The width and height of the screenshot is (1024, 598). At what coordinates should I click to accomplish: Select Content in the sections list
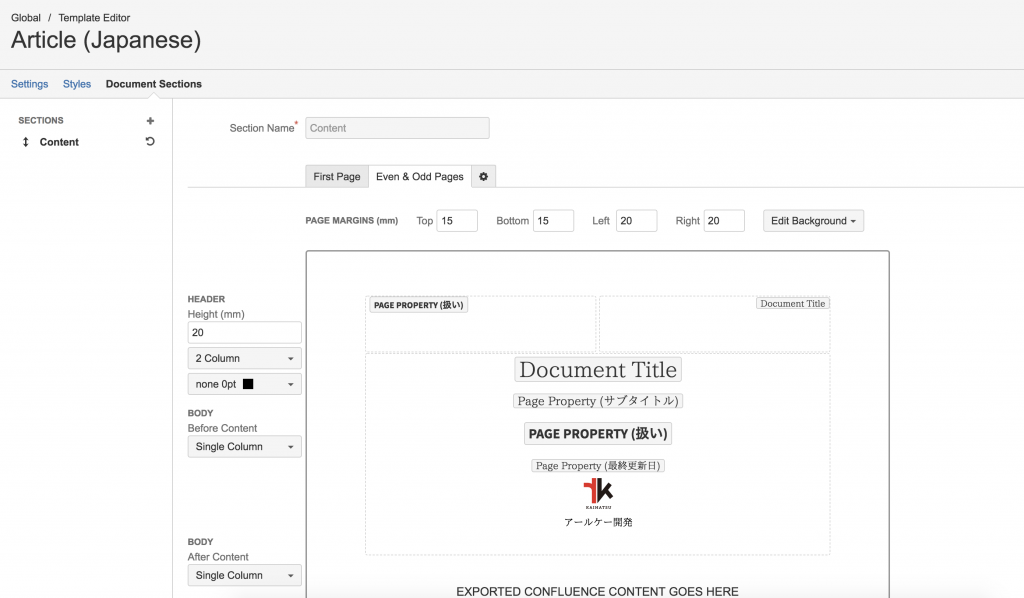coord(59,142)
